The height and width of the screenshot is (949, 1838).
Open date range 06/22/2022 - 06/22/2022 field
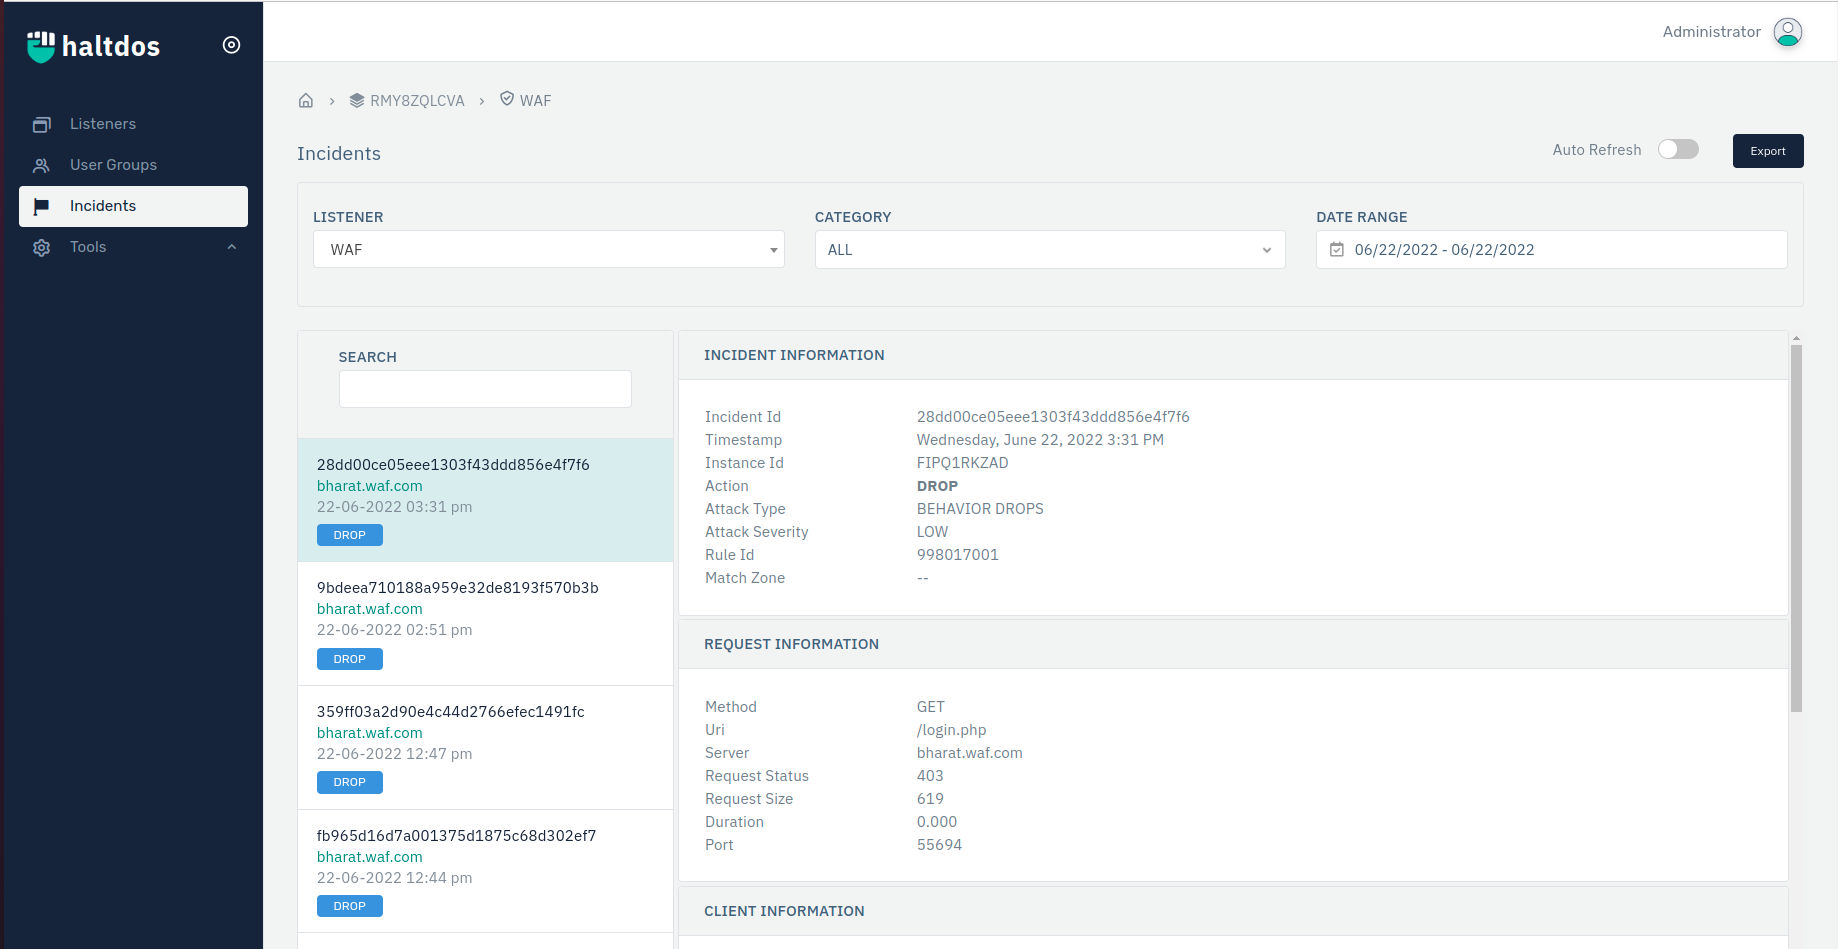[x=1551, y=250]
